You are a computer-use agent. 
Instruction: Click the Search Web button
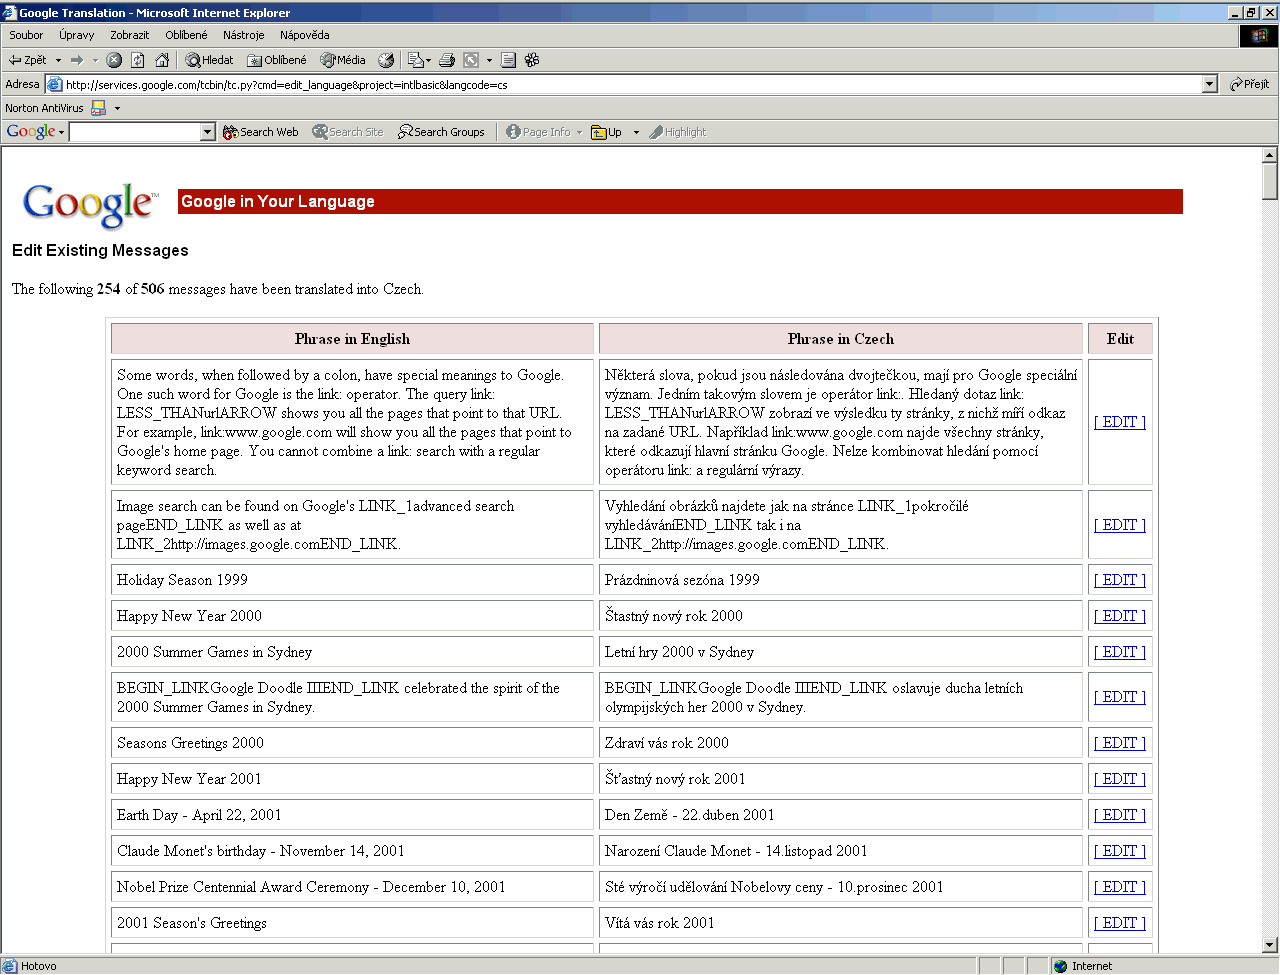260,132
